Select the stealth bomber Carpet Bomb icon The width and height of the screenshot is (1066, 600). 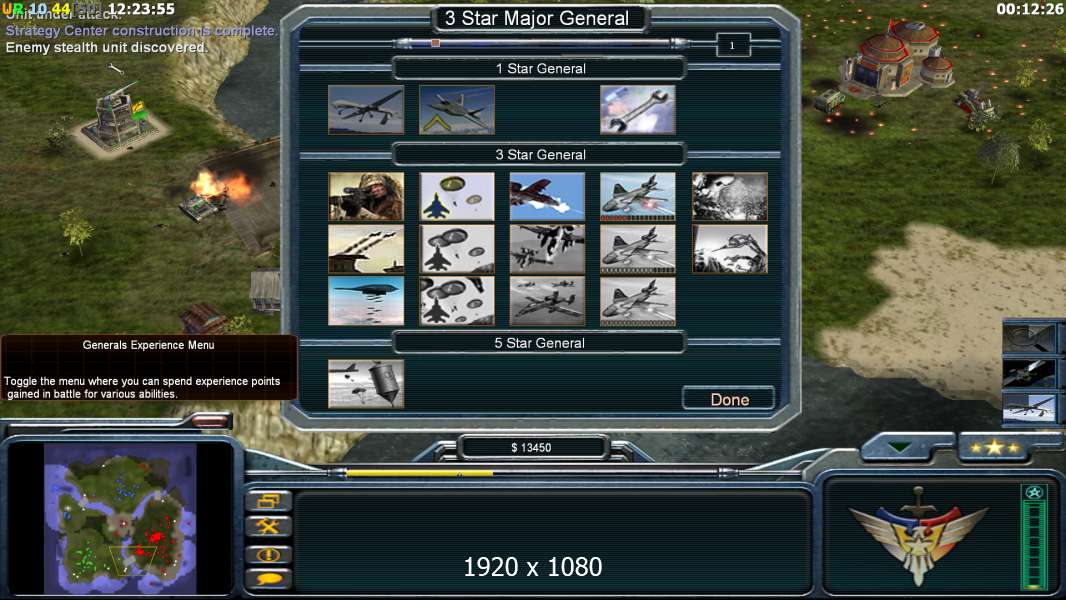(x=366, y=300)
